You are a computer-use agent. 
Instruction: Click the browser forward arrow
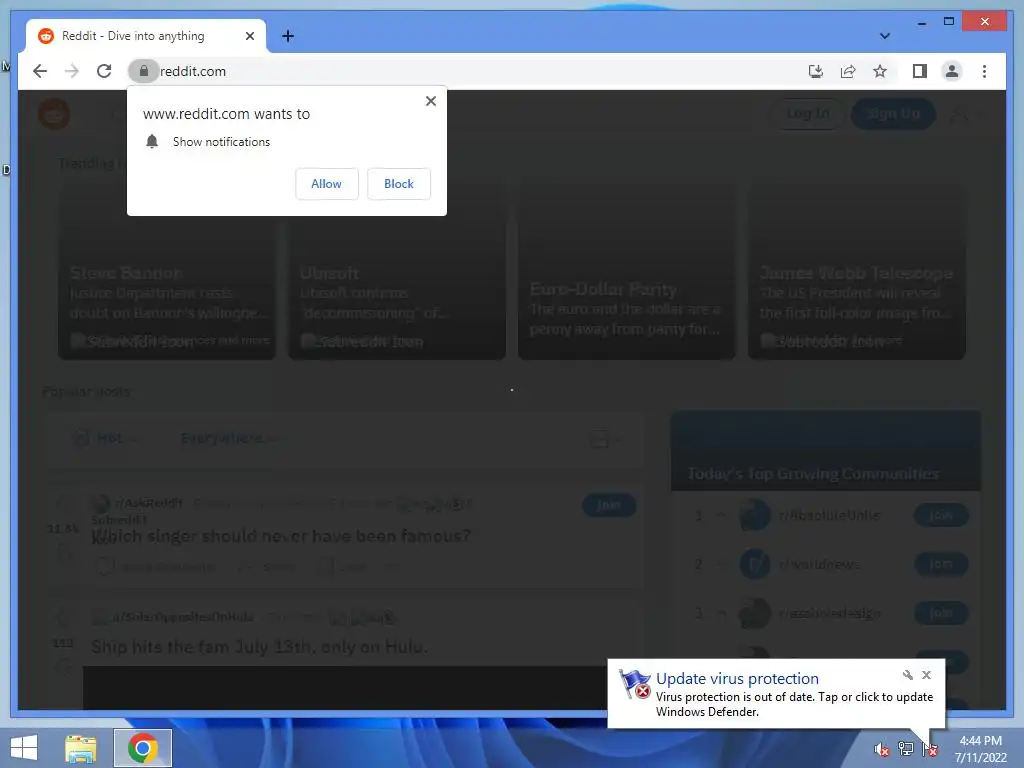click(x=72, y=71)
